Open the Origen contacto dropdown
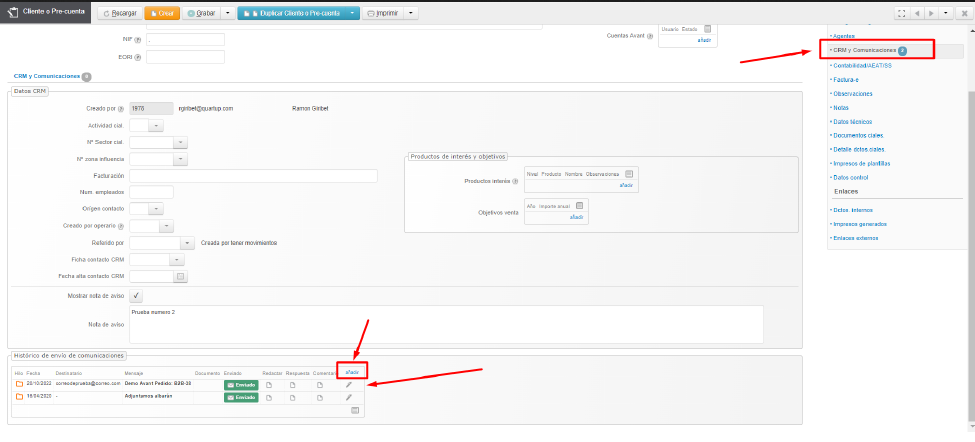 click(x=157, y=209)
